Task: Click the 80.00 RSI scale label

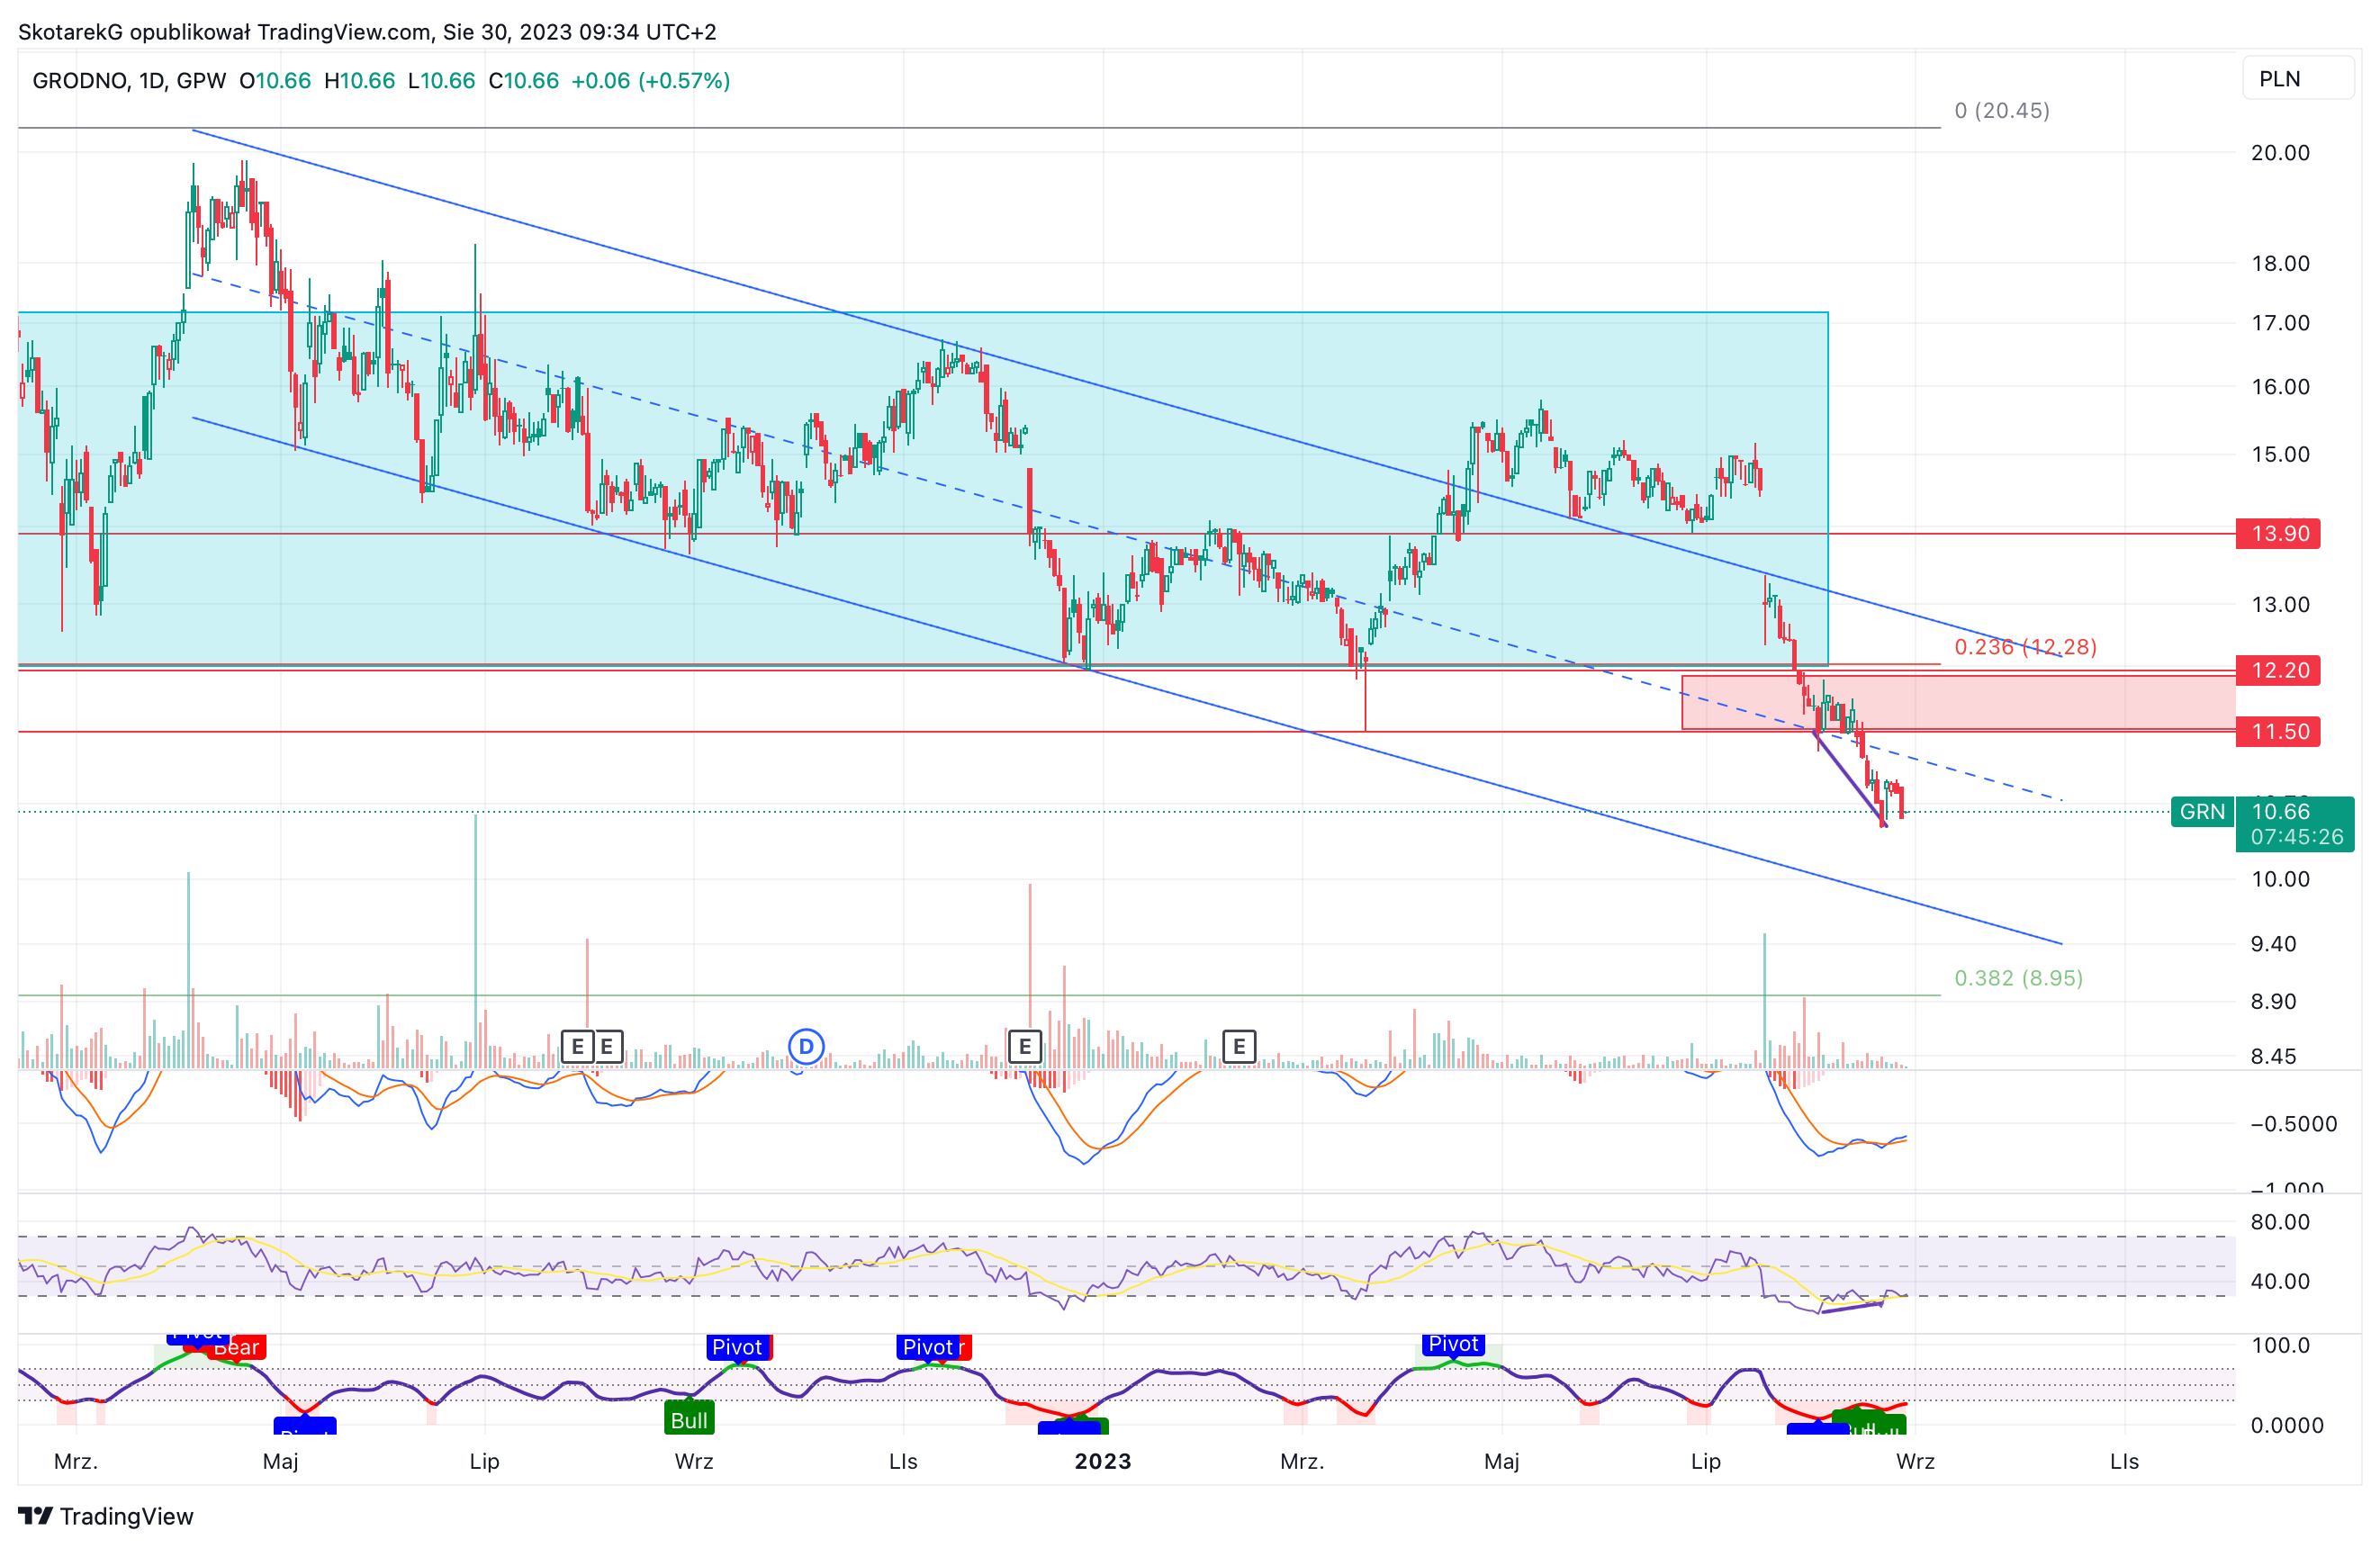Action: point(2280,1221)
